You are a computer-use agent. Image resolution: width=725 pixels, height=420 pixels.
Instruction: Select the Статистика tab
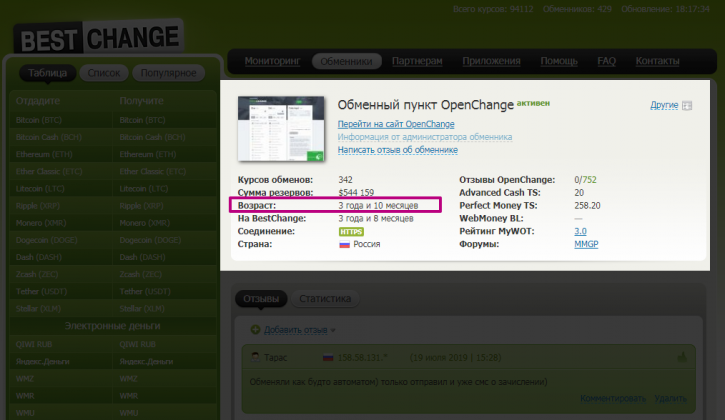click(325, 299)
